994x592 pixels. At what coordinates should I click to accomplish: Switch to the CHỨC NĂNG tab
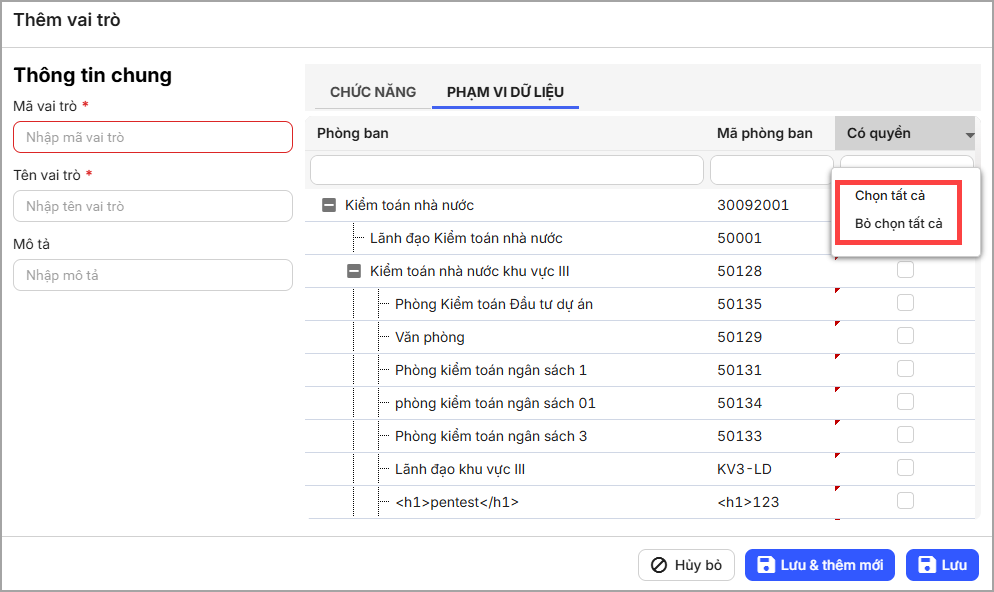[x=373, y=92]
